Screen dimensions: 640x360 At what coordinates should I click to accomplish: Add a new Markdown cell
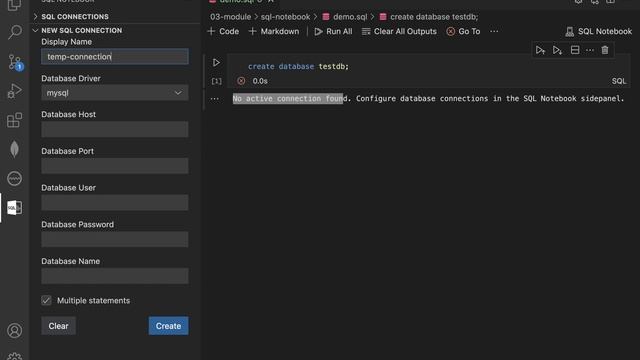point(274,31)
